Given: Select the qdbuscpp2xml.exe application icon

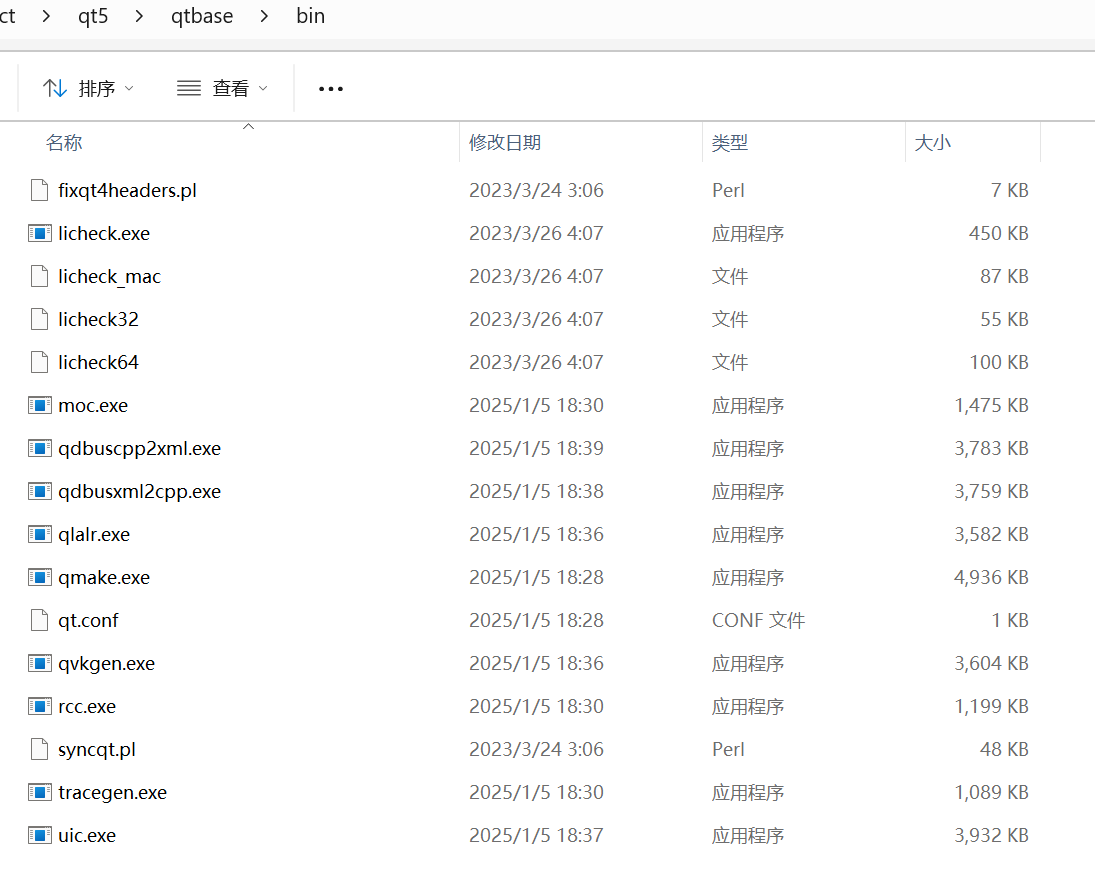Looking at the screenshot, I should tap(40, 448).
